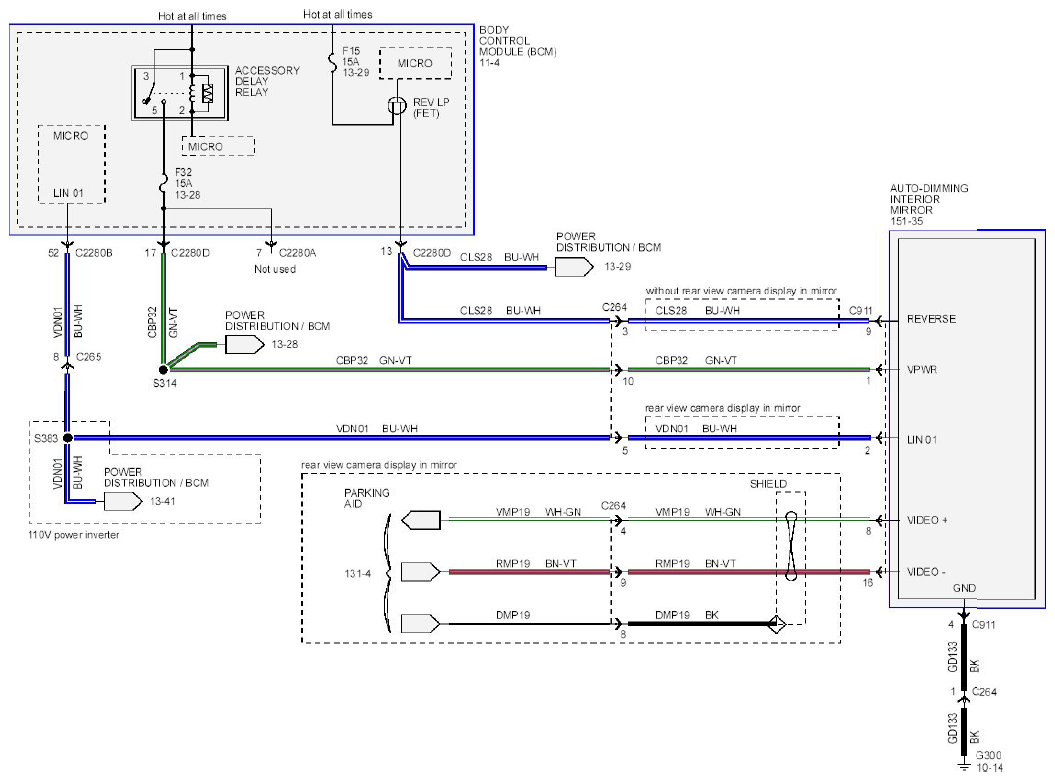Click 'AUTO-DIMMING INTERIOR MIRROR' title
This screenshot has width=1055, height=781.
(929, 199)
